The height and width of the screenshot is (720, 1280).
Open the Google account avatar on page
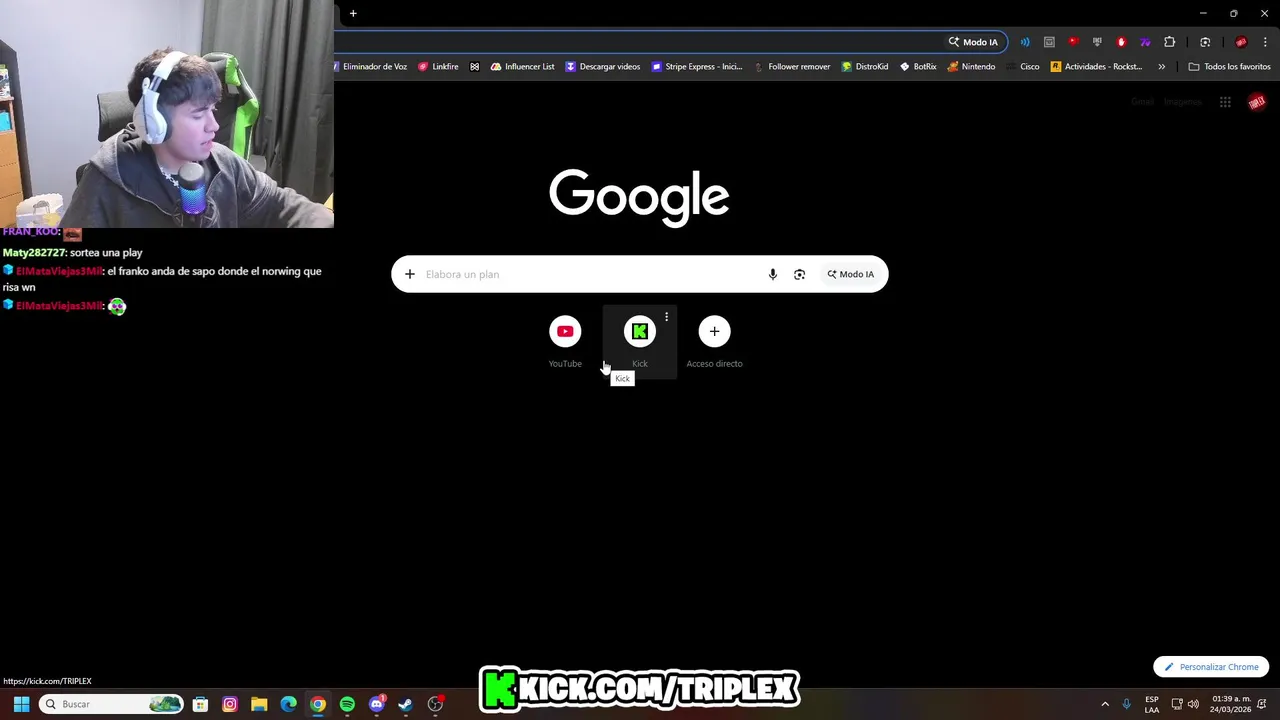pos(1257,102)
